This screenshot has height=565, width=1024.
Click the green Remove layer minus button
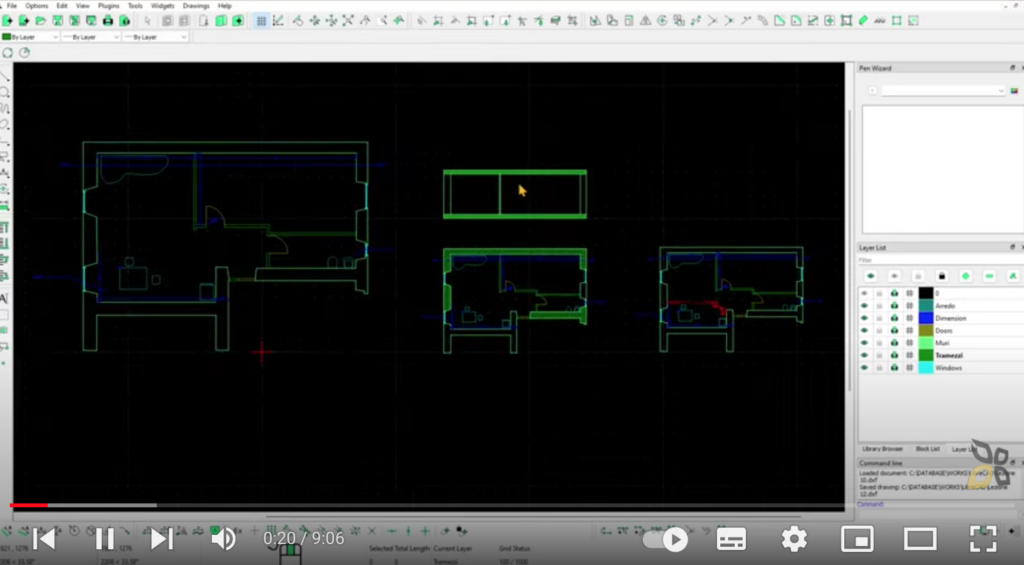click(x=989, y=276)
